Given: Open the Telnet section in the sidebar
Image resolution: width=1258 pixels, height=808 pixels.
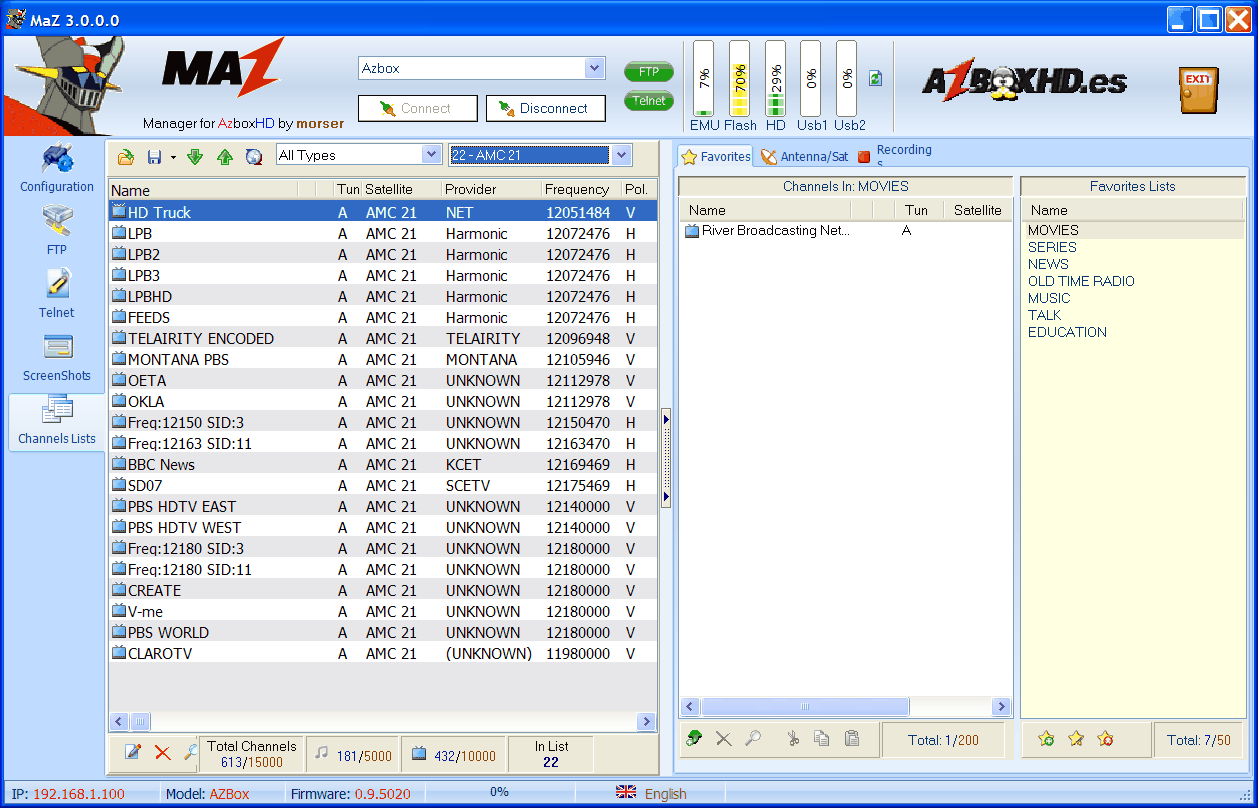Looking at the screenshot, I should 57,295.
